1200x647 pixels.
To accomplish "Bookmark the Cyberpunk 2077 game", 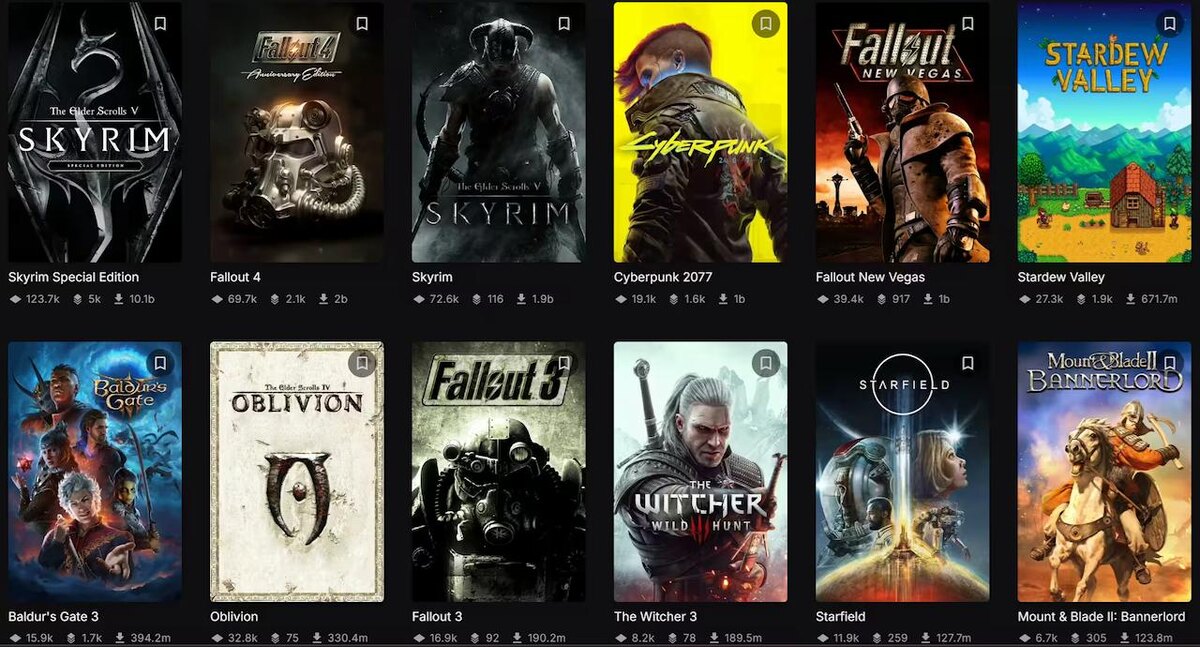I will pos(766,24).
